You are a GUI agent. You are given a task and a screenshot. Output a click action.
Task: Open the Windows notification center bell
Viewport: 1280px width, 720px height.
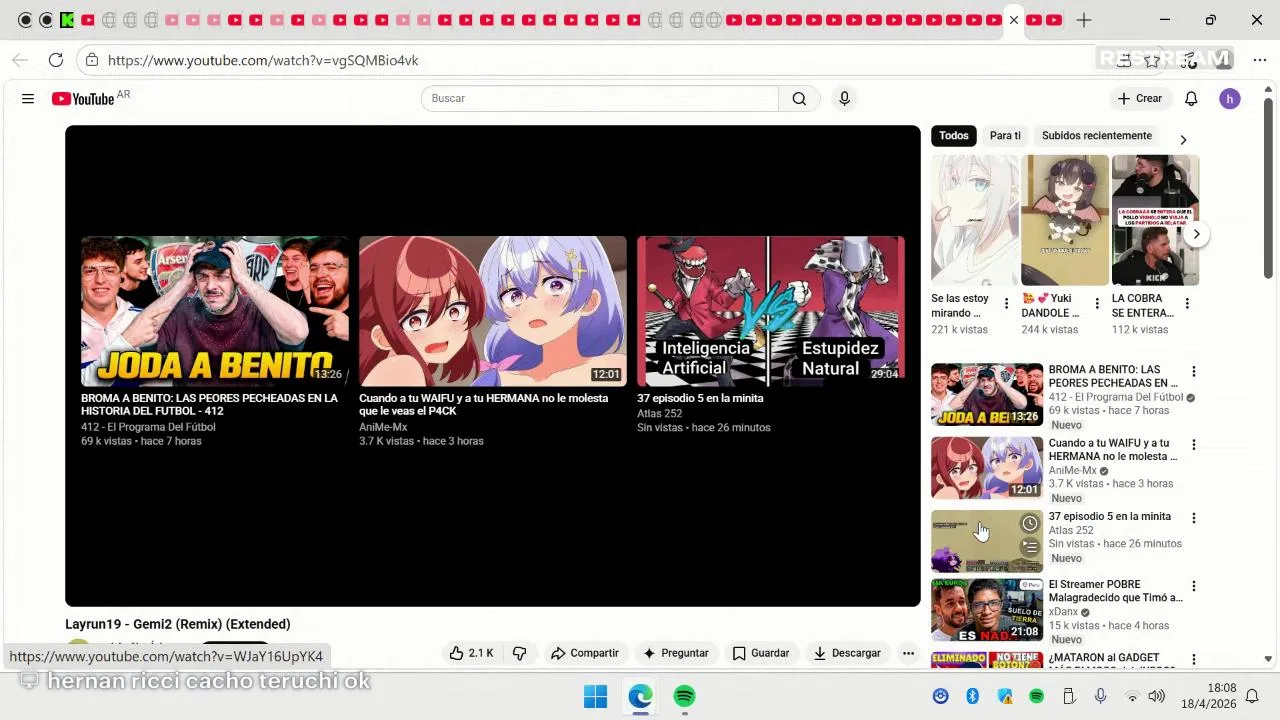click(1252, 696)
